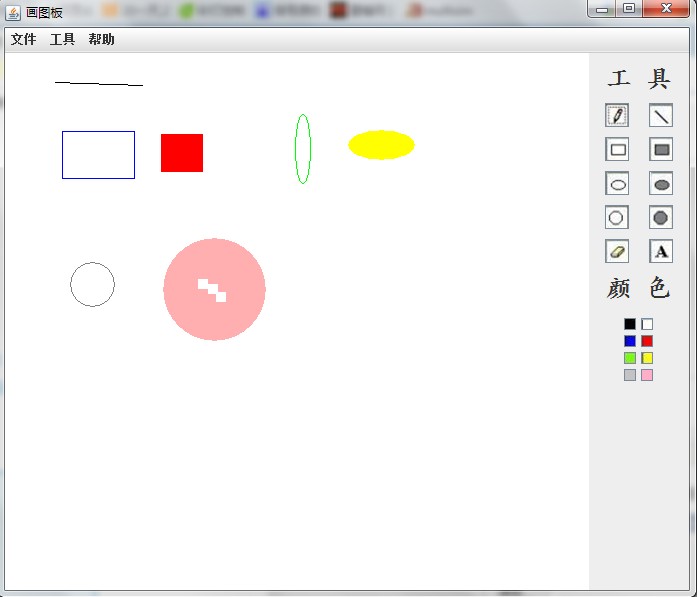Pick the filled Ellipse tool
This screenshot has height=597, width=697.
[x=661, y=183]
